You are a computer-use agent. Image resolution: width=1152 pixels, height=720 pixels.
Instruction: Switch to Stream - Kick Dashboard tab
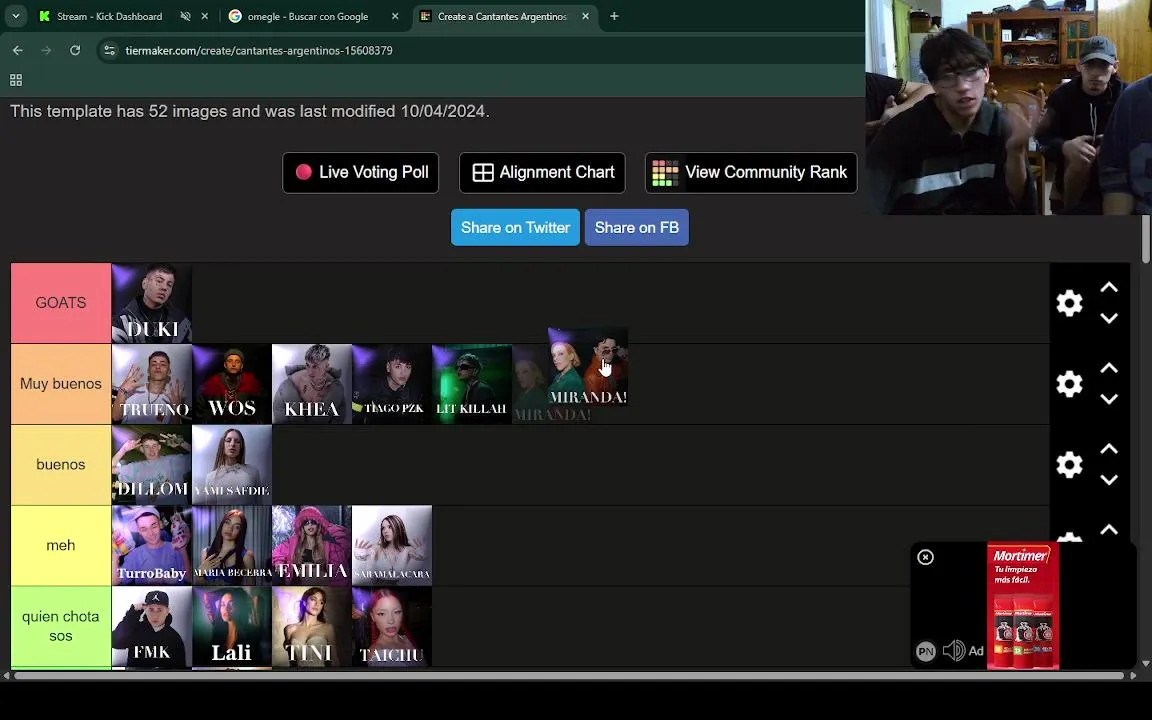pos(109,16)
